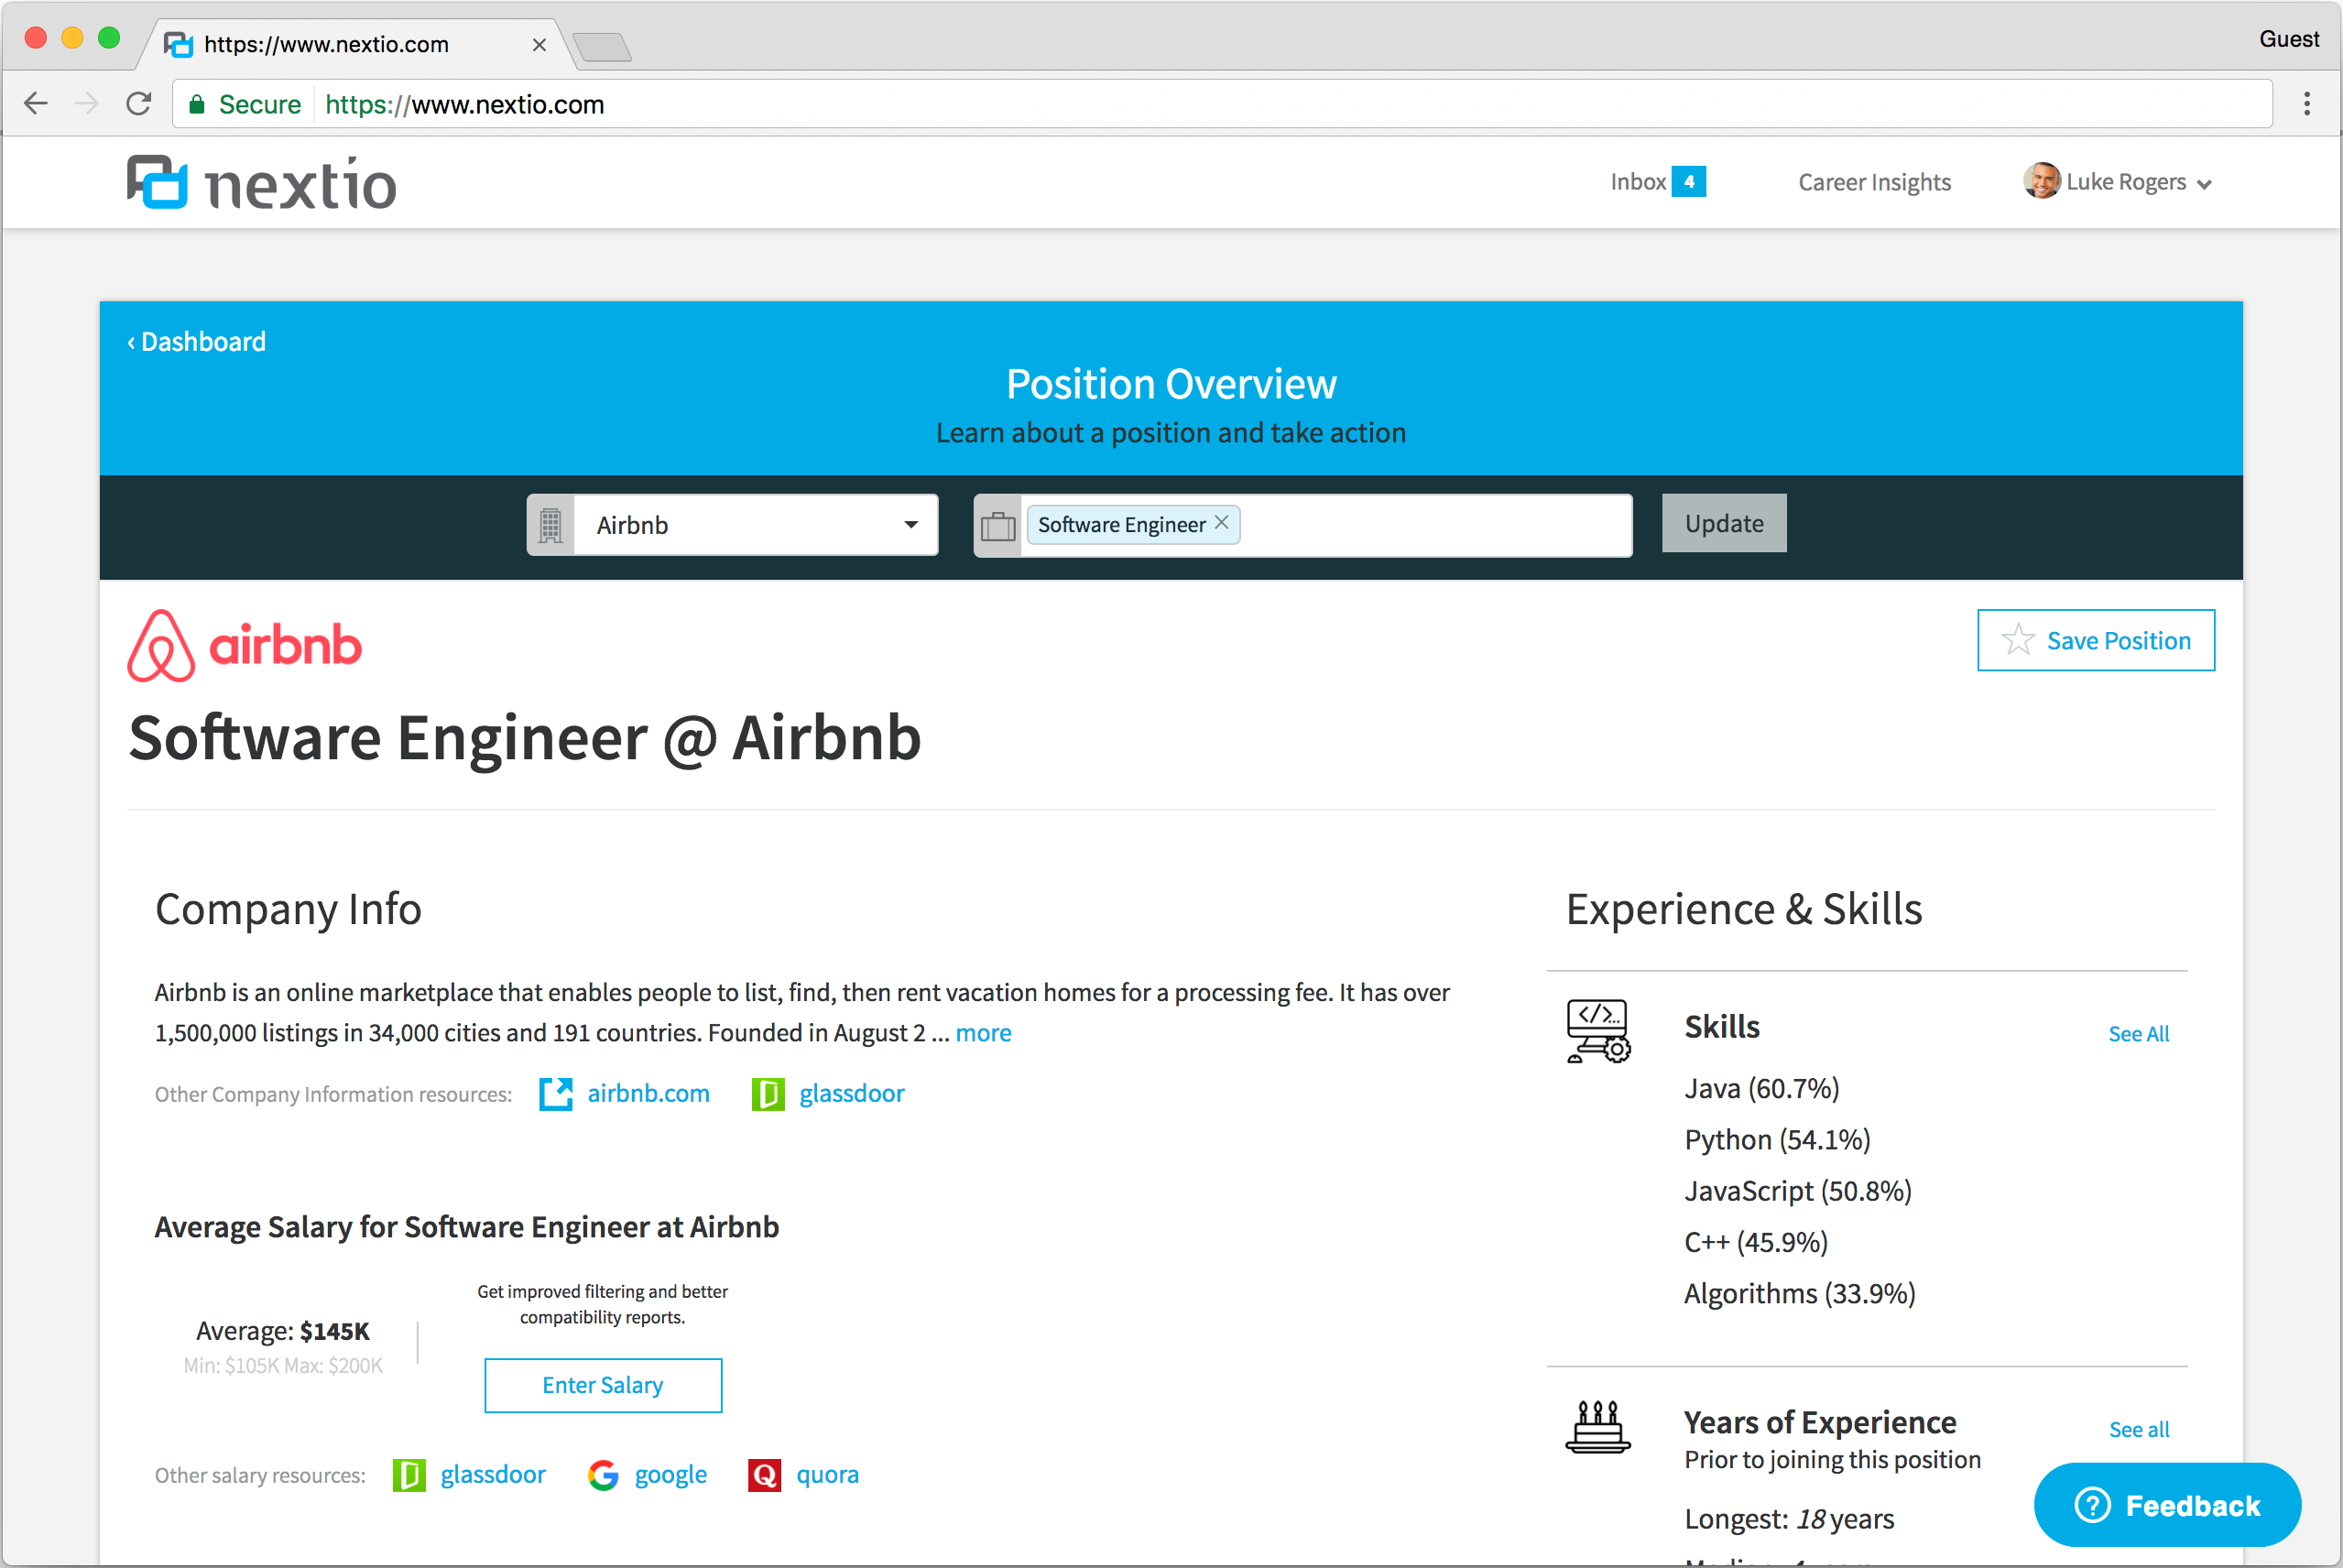
Task: Click the building icon beside company selector
Action: coord(550,526)
